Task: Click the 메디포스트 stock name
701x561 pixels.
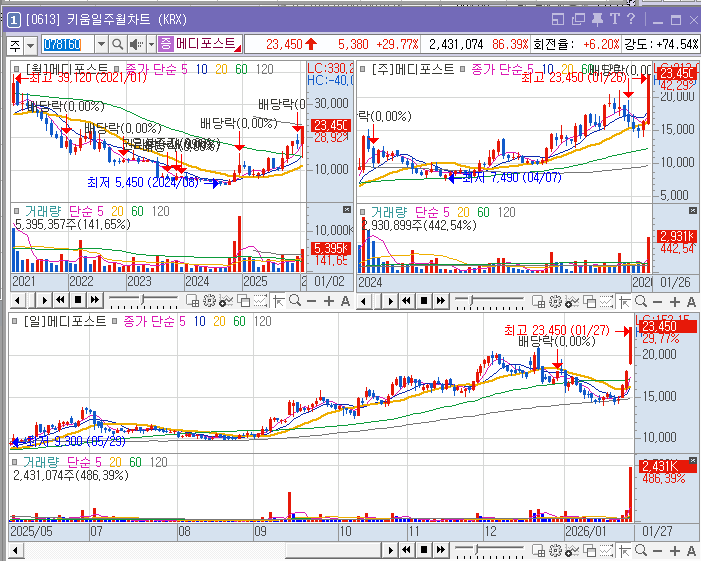Action: 206,44
